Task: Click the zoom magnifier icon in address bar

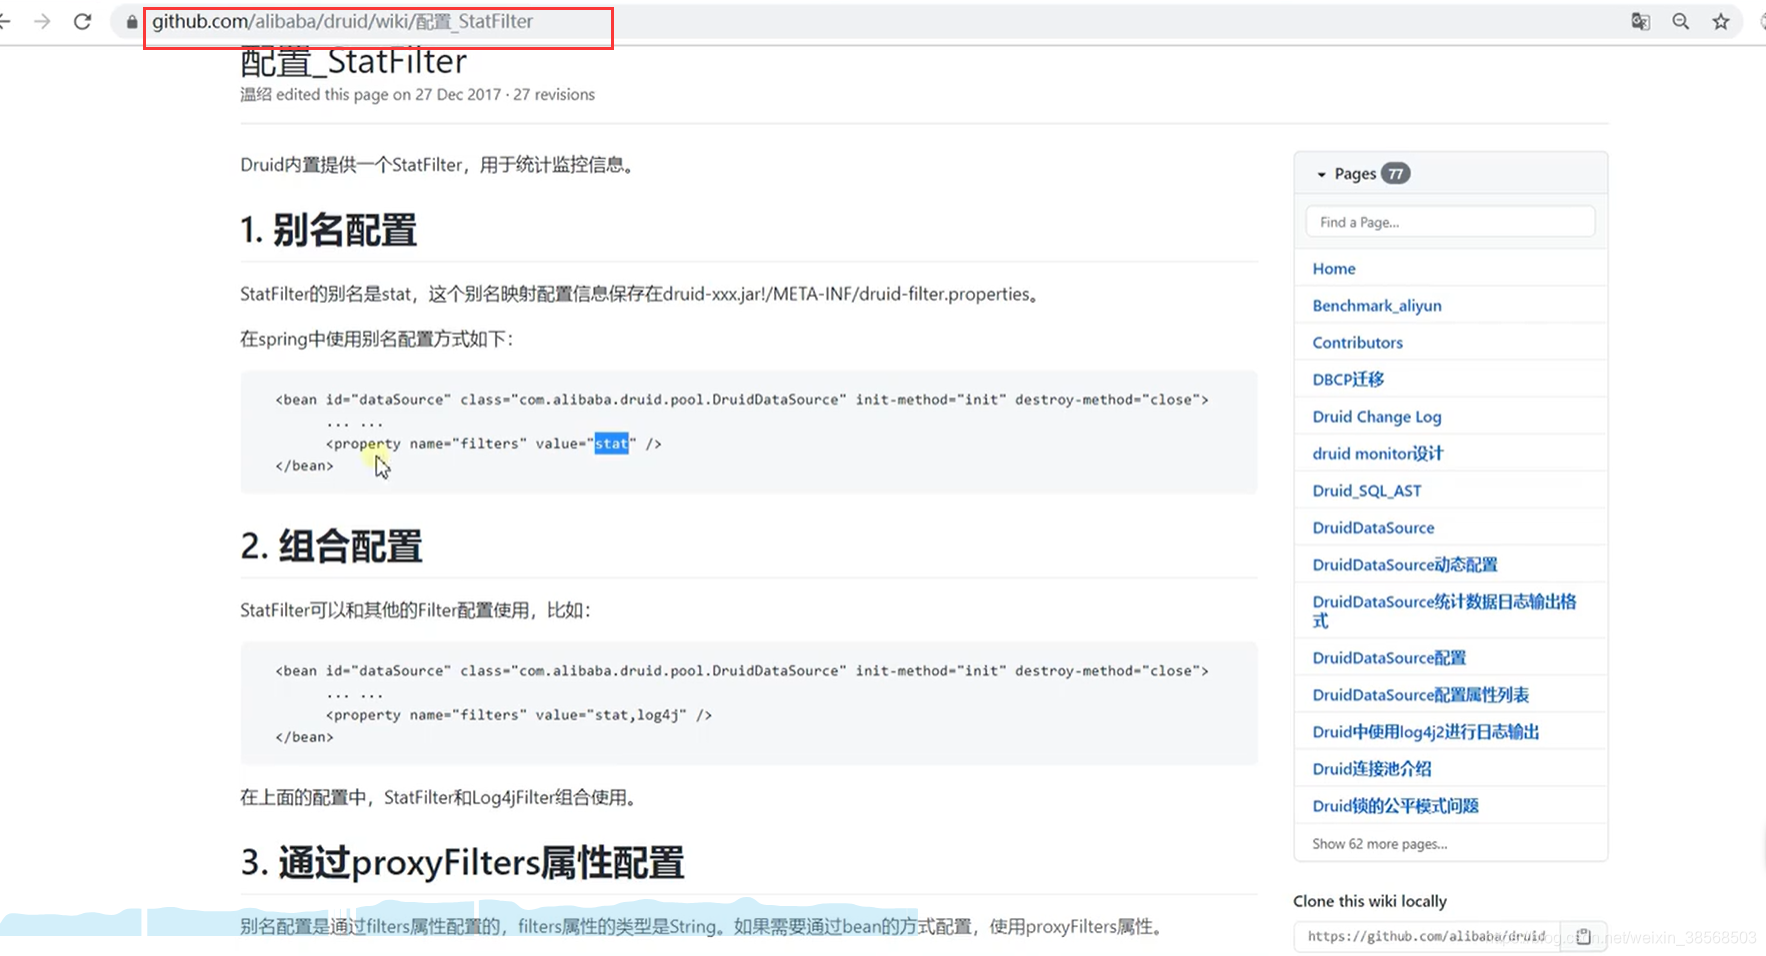Action: click(x=1681, y=21)
